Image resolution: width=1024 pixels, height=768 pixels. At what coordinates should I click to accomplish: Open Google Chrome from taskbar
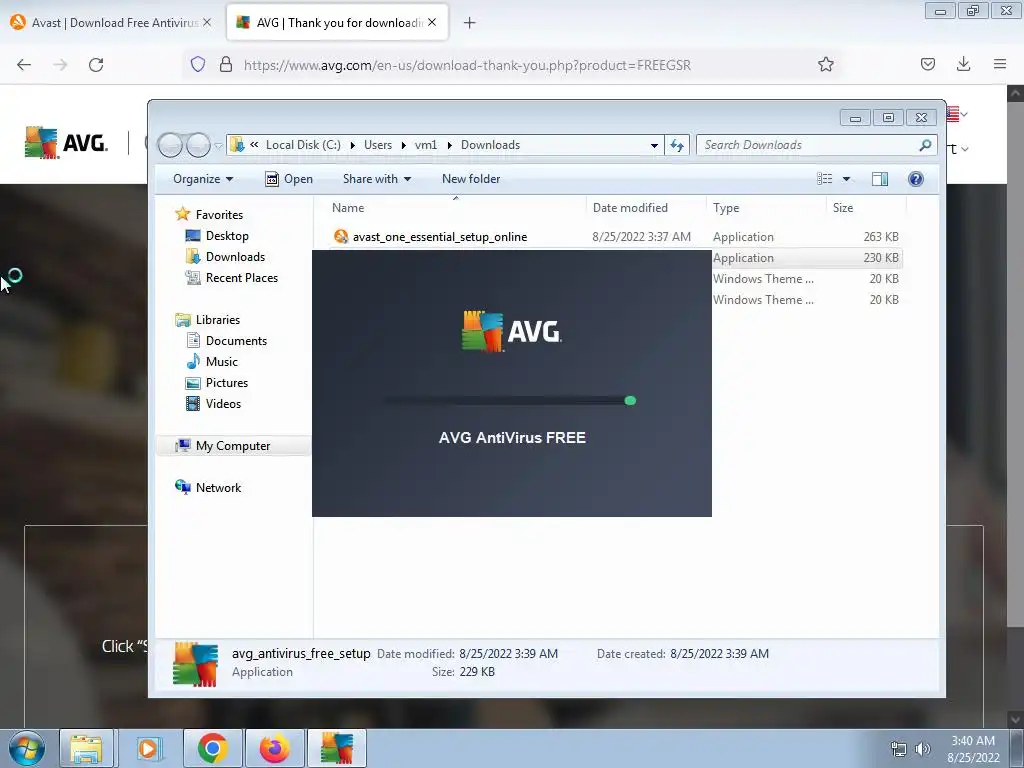pyautogui.click(x=212, y=748)
